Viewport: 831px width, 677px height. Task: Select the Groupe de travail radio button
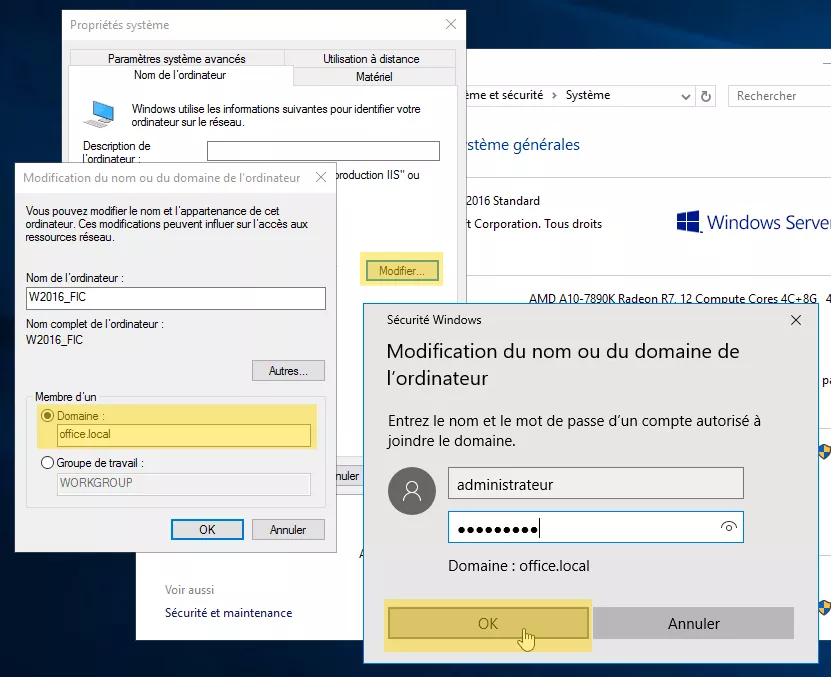47,463
